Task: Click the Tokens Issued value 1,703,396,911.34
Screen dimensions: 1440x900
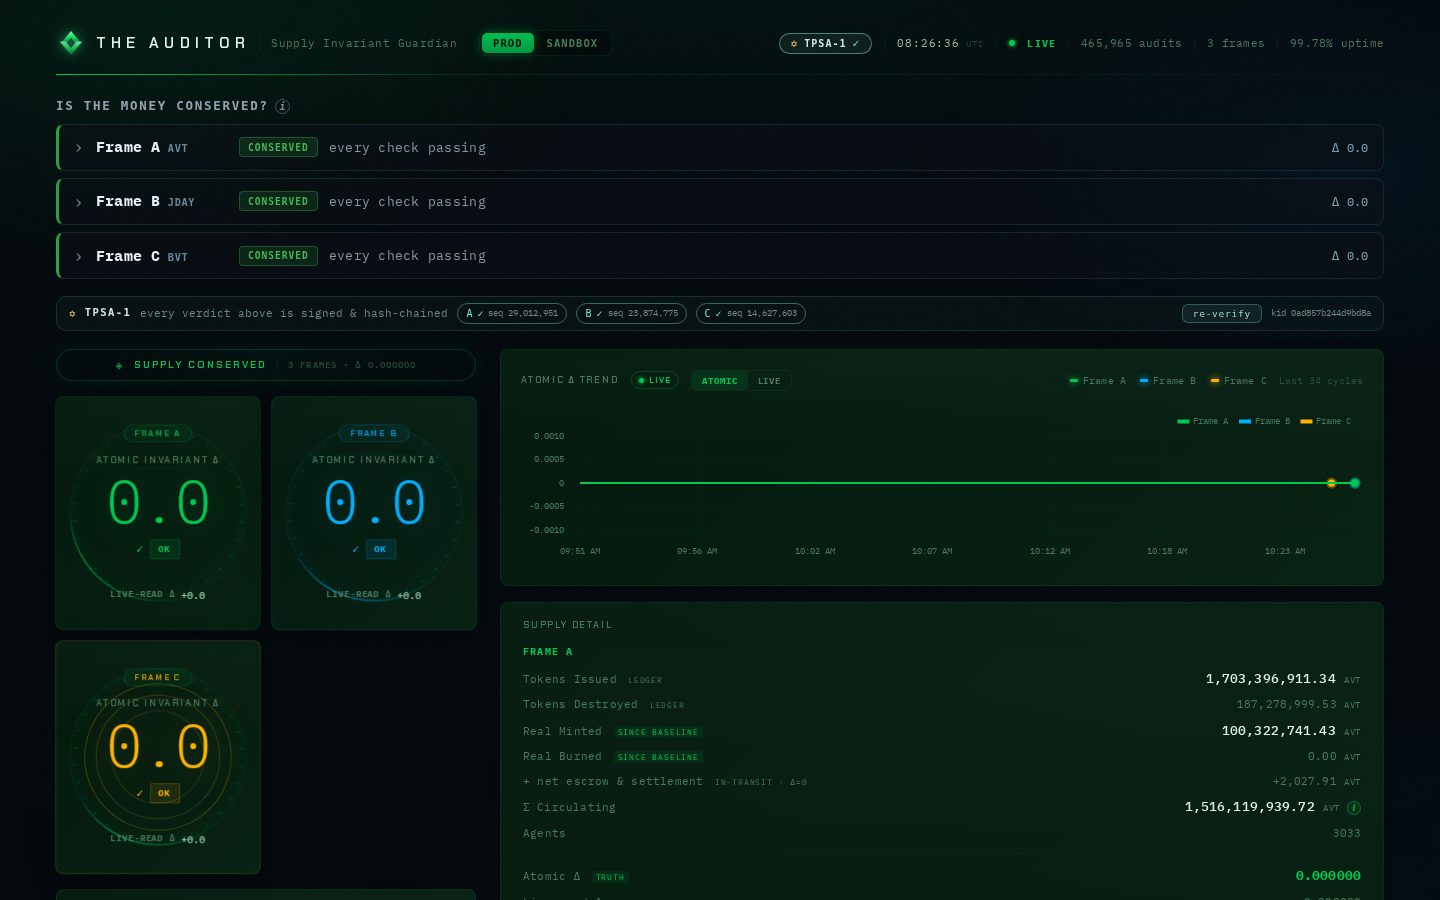Action: point(1270,679)
